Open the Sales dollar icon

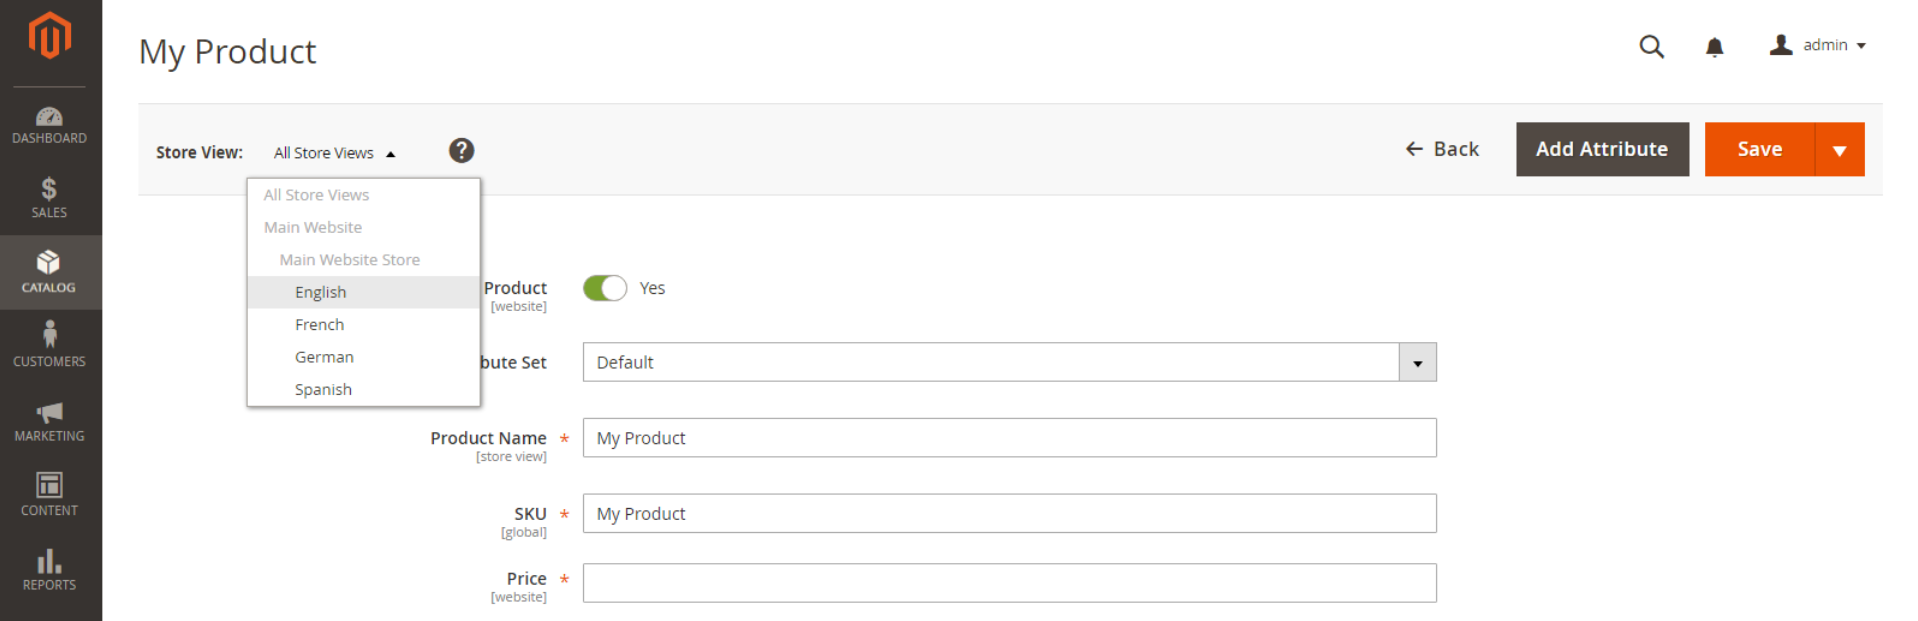click(x=49, y=189)
